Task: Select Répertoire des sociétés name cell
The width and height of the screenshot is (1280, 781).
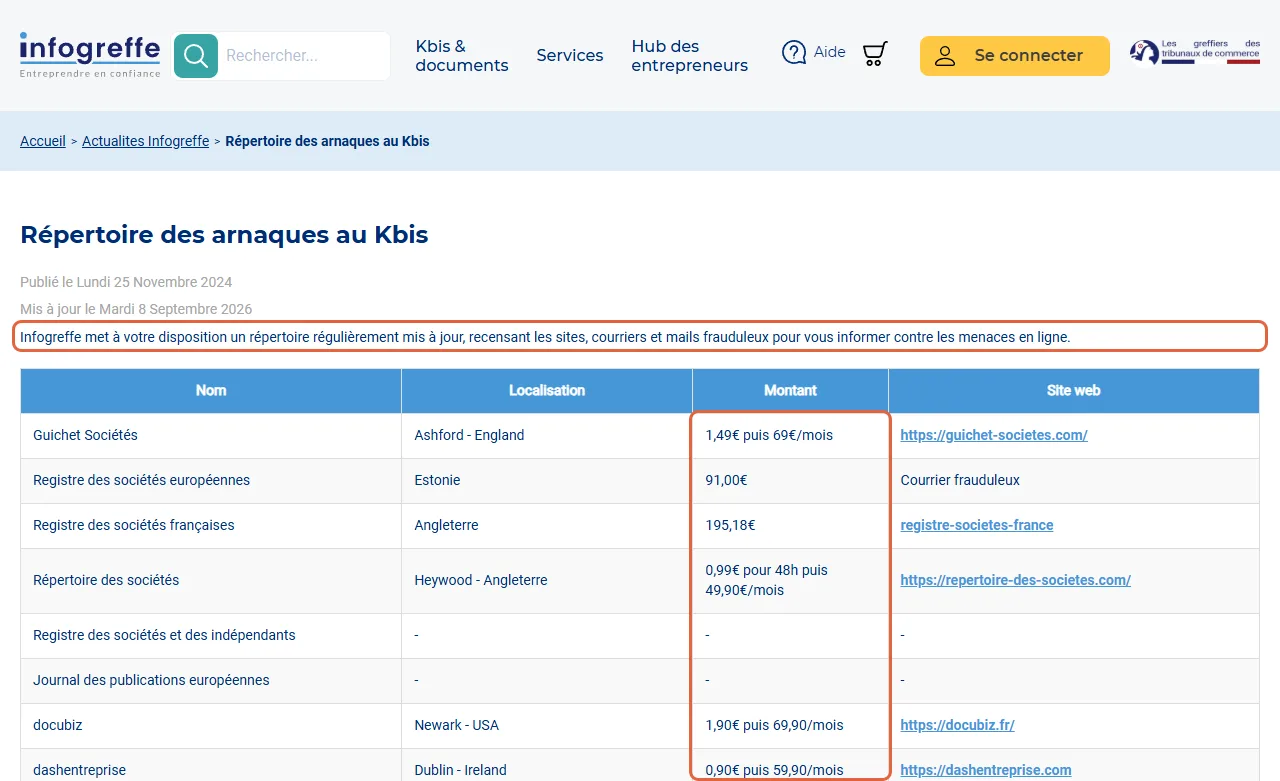Action: pos(211,581)
